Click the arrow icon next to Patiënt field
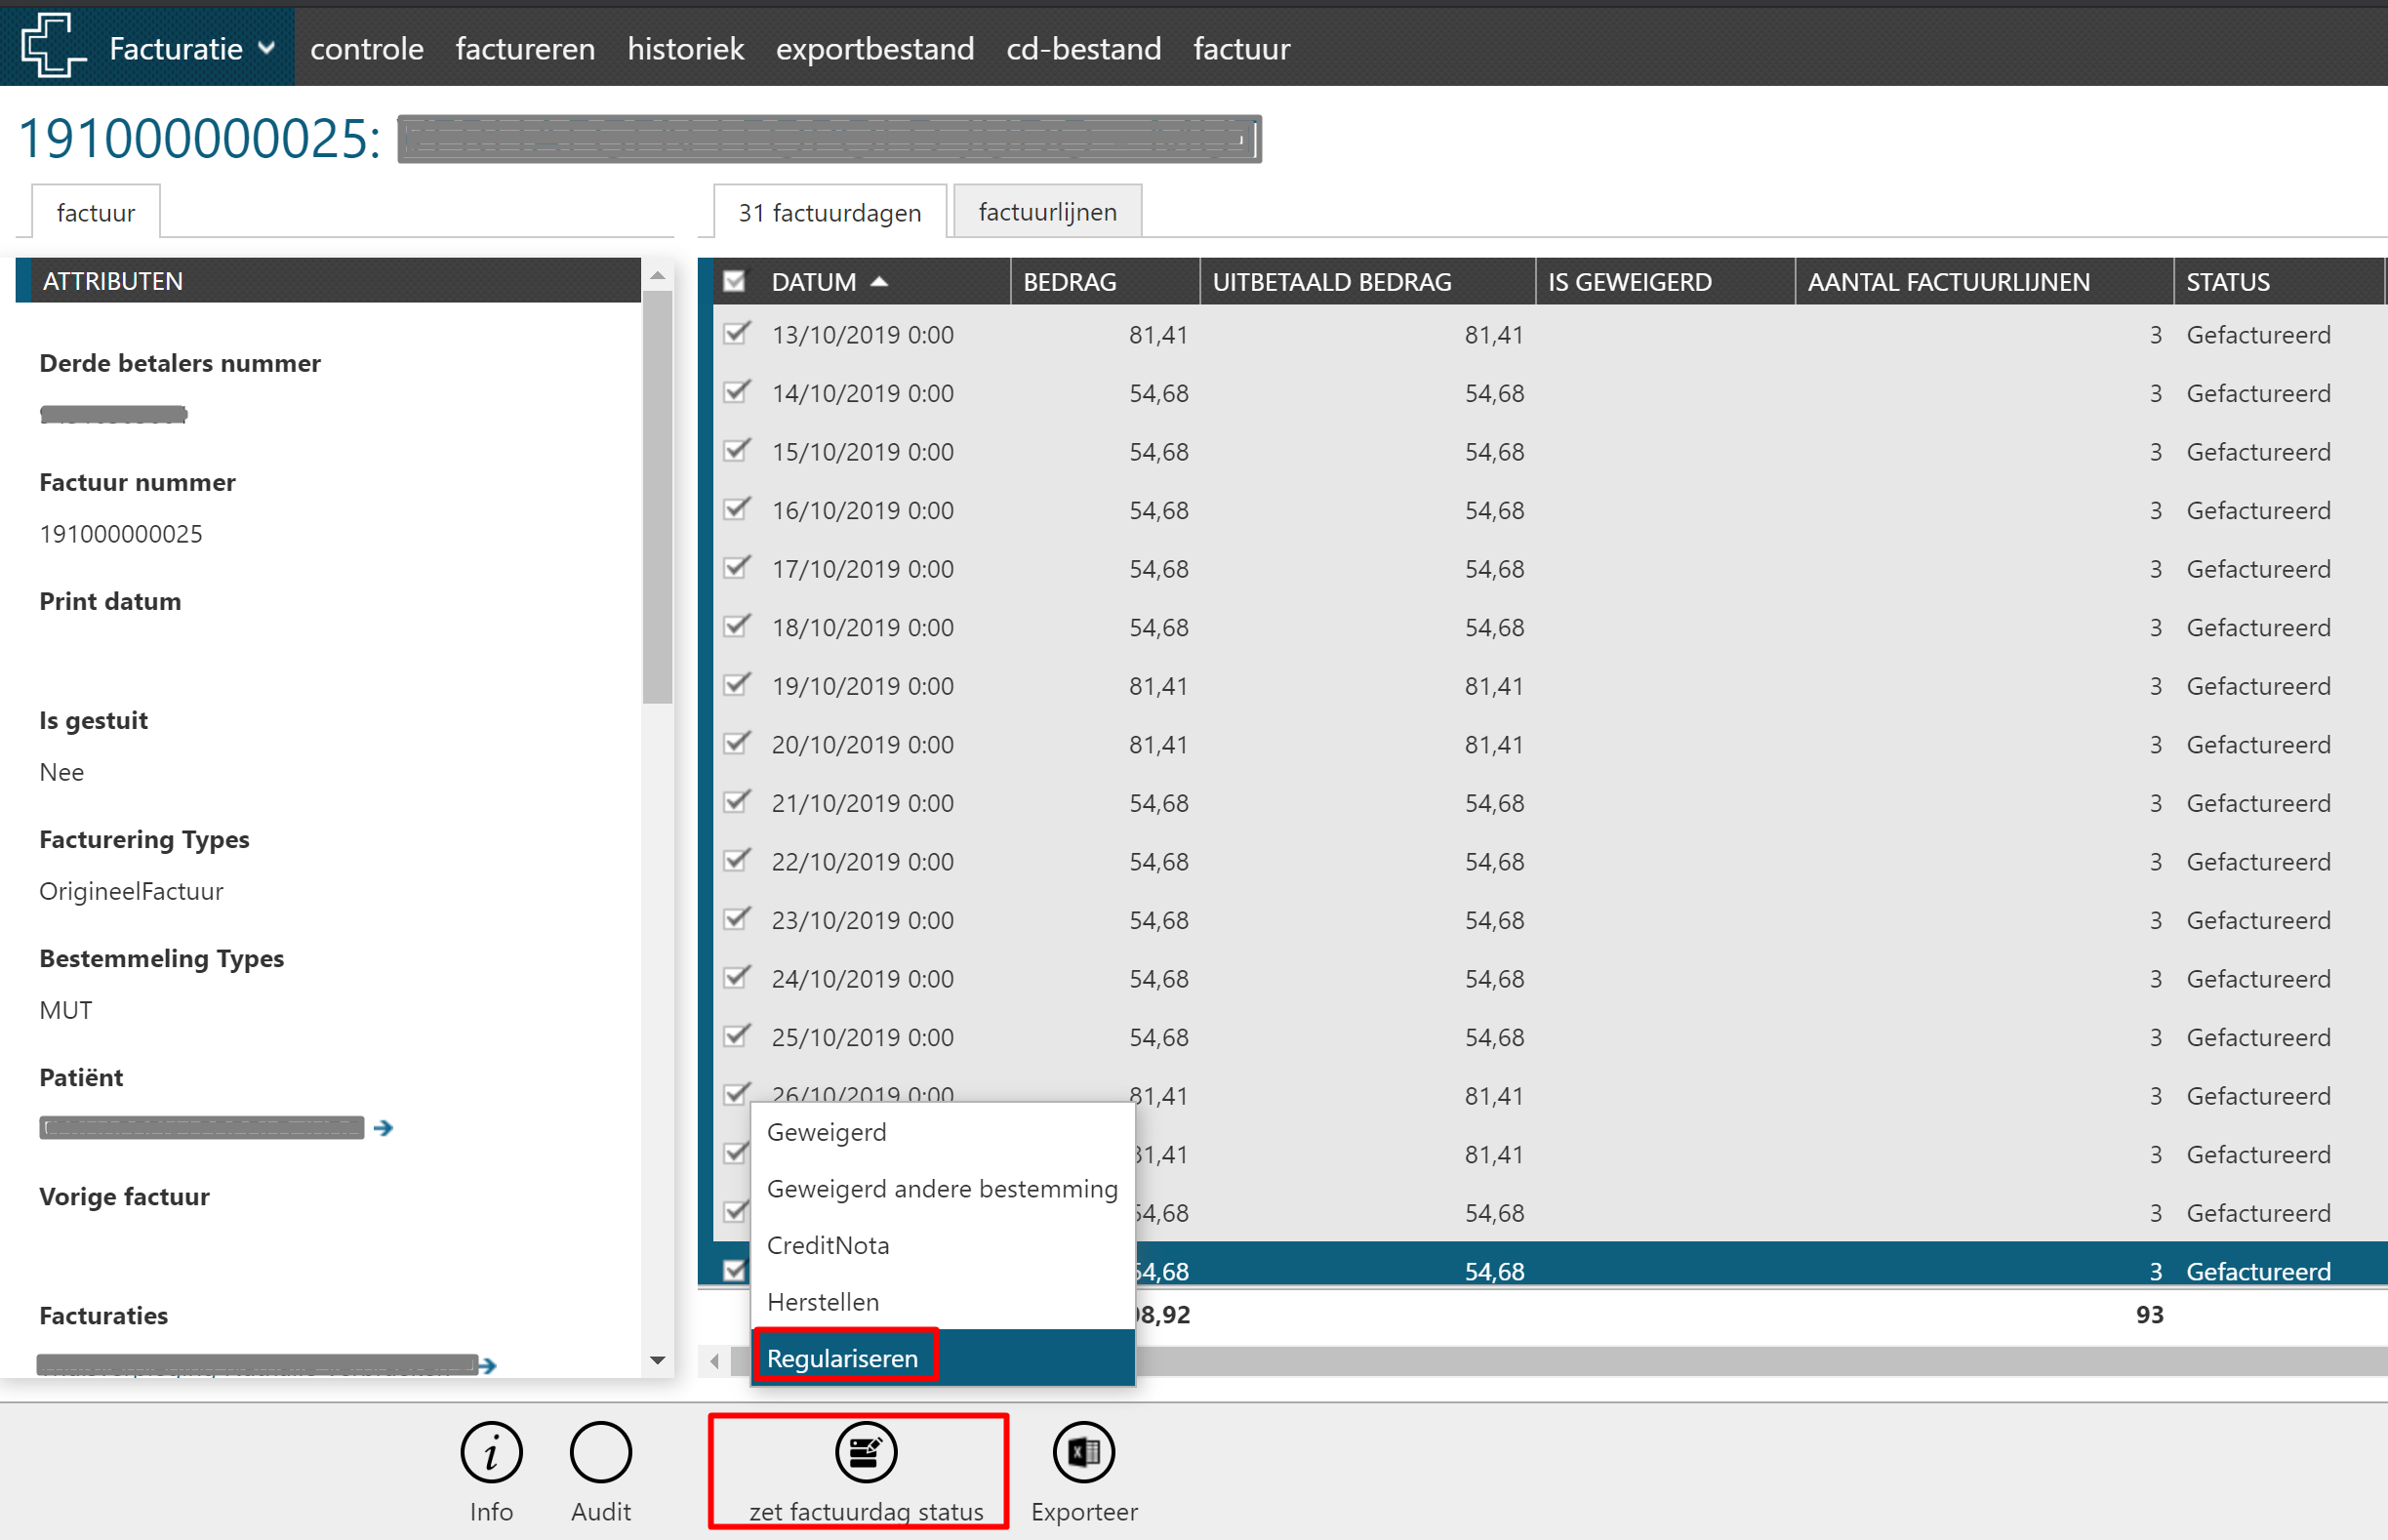Image resolution: width=2388 pixels, height=1540 pixels. click(x=383, y=1128)
